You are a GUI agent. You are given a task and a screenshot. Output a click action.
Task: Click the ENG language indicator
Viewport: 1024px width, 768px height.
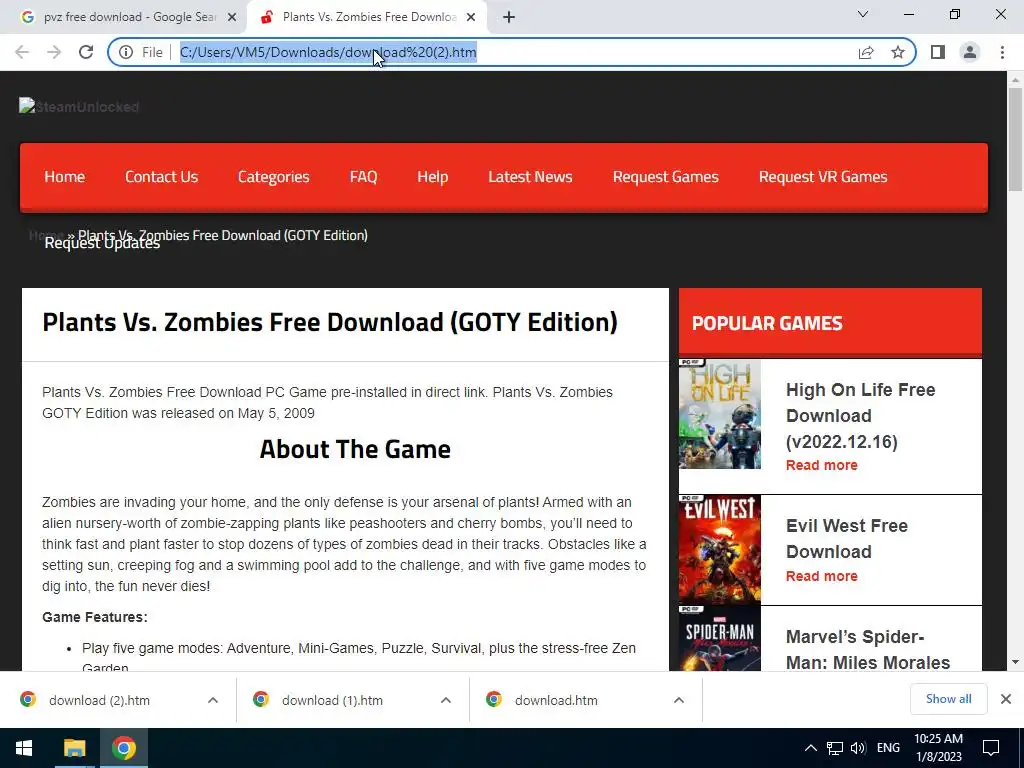pos(888,748)
